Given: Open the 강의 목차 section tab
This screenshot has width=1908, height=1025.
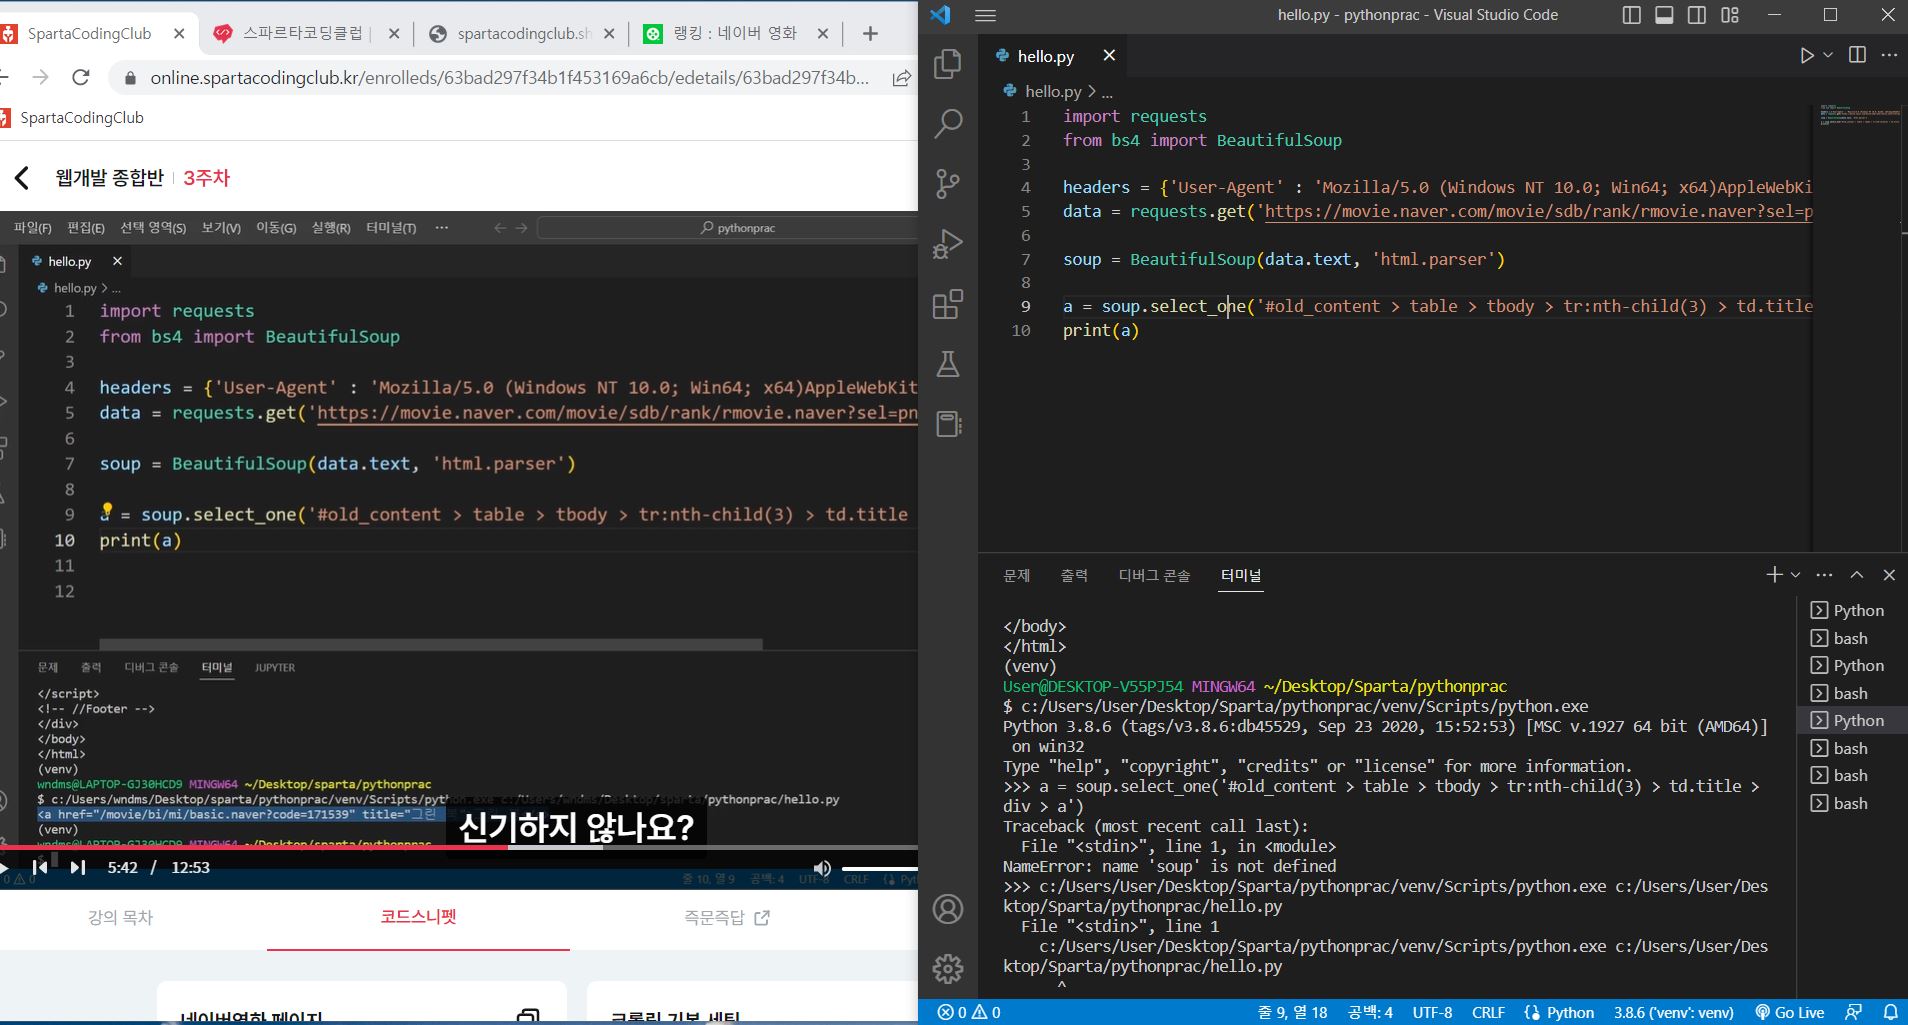Looking at the screenshot, I should coord(120,917).
